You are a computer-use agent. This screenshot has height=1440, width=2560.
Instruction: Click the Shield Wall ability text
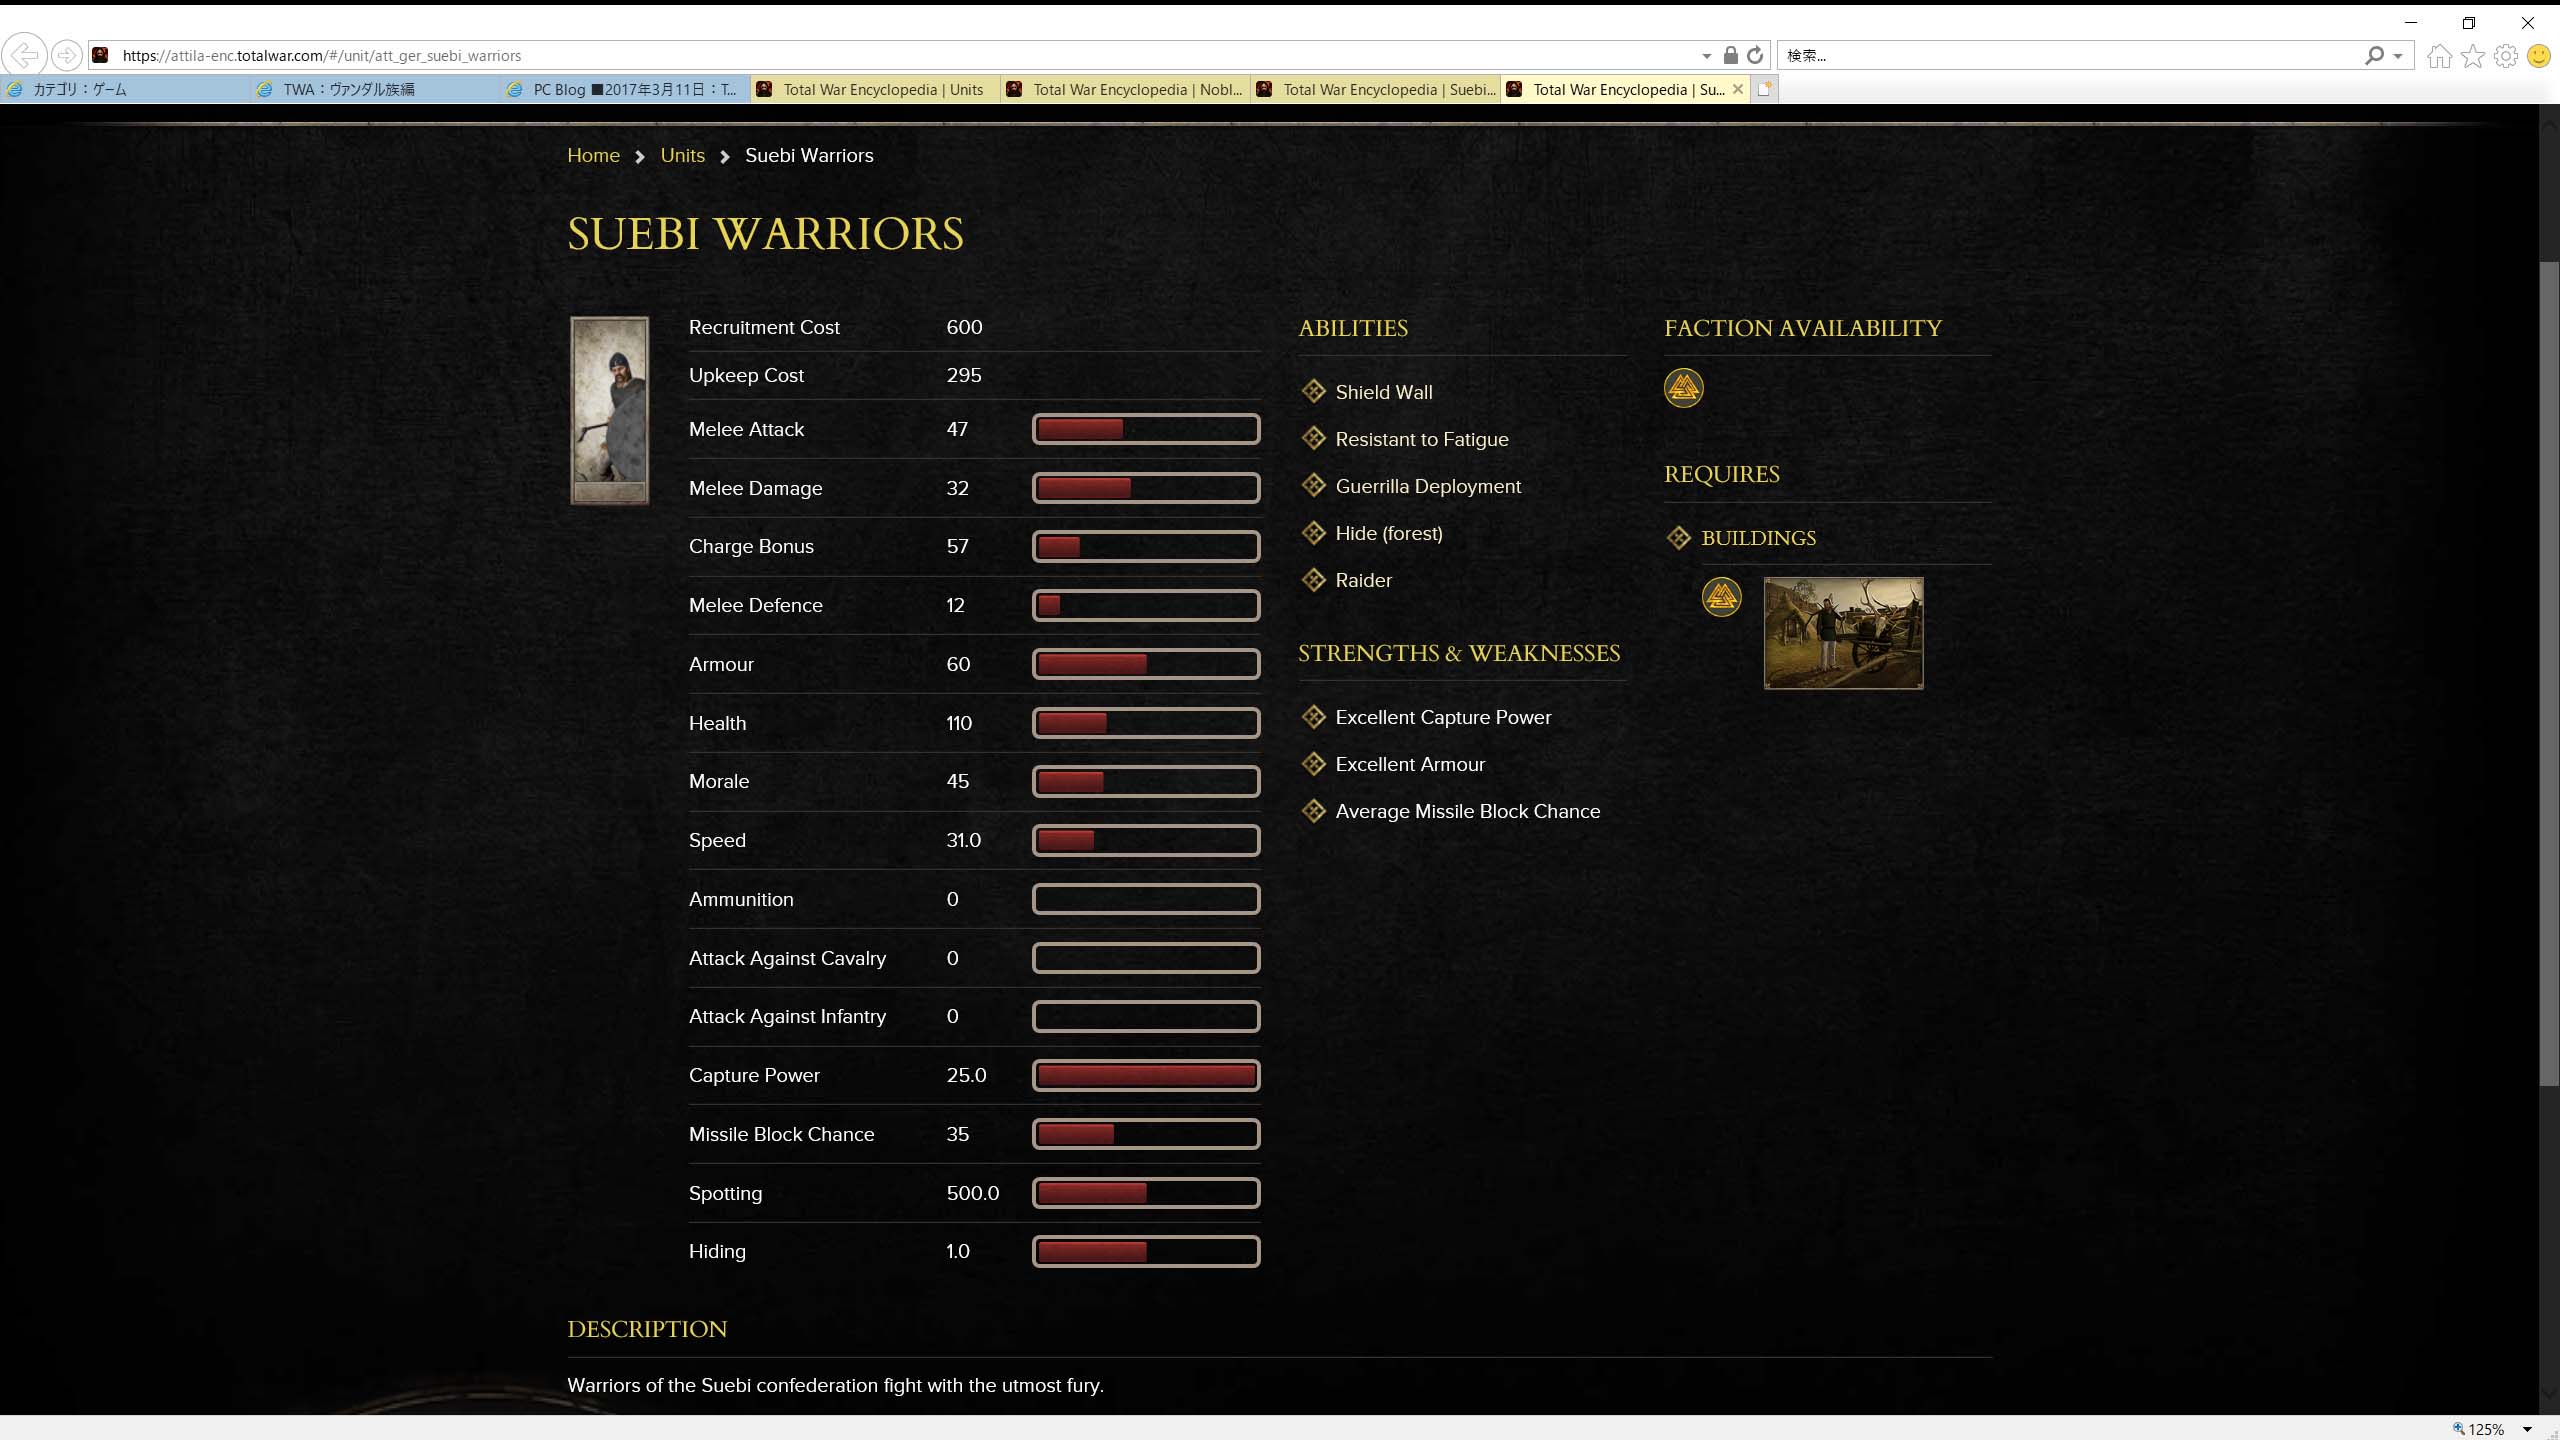[1384, 392]
